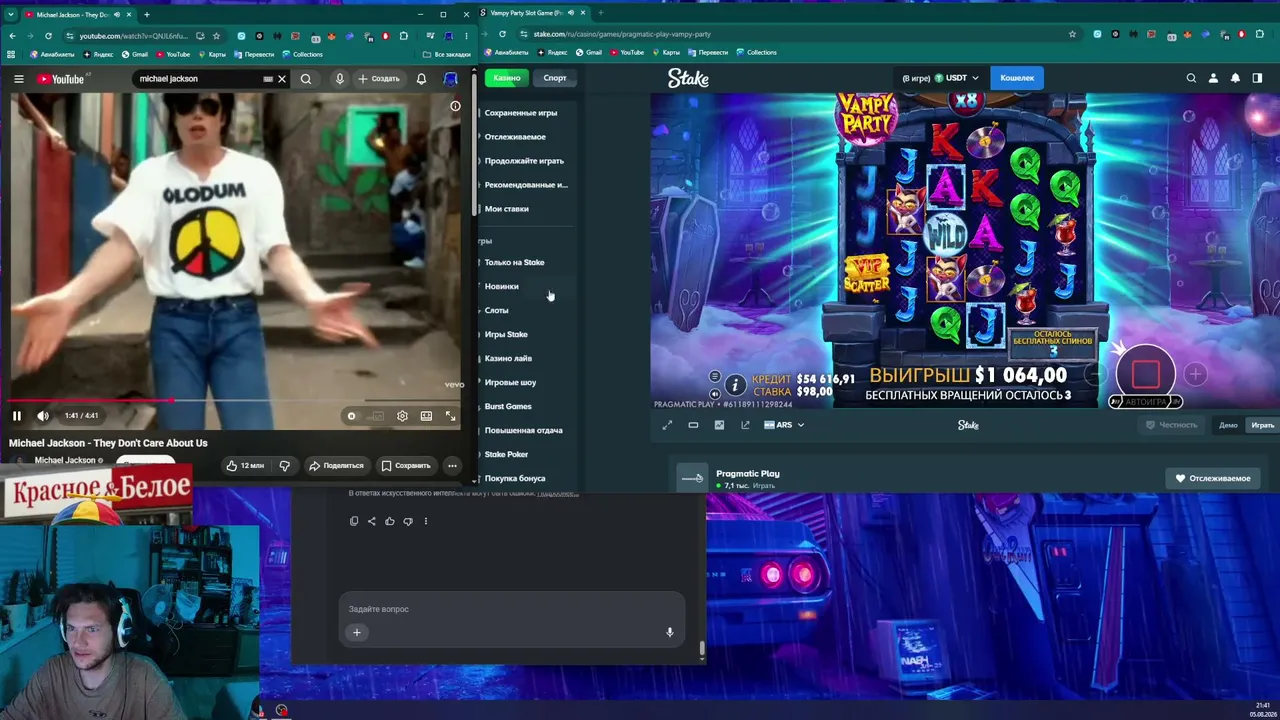This screenshot has height=720, width=1280.
Task: Open Покупка бонуса in the Stake sidebar
Action: click(515, 479)
